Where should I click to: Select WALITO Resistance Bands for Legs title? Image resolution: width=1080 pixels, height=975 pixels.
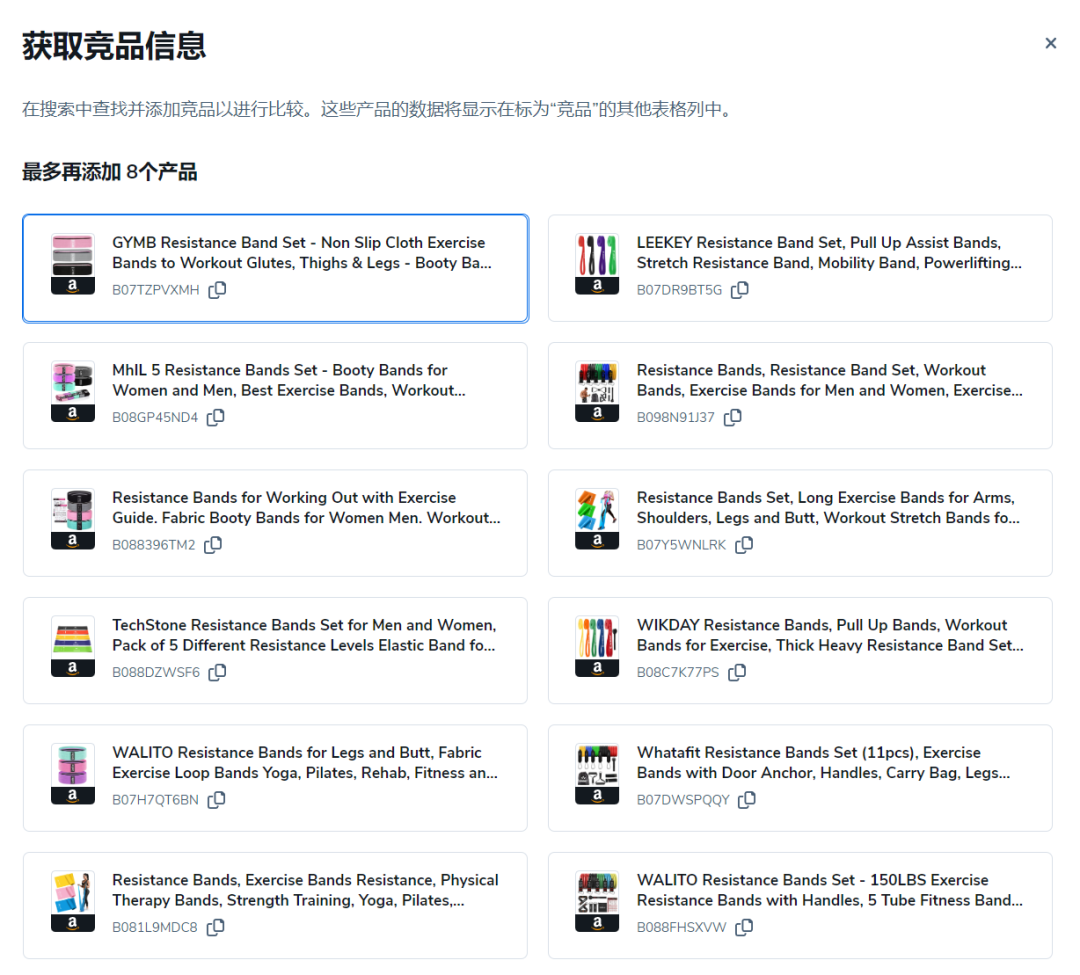coord(305,762)
